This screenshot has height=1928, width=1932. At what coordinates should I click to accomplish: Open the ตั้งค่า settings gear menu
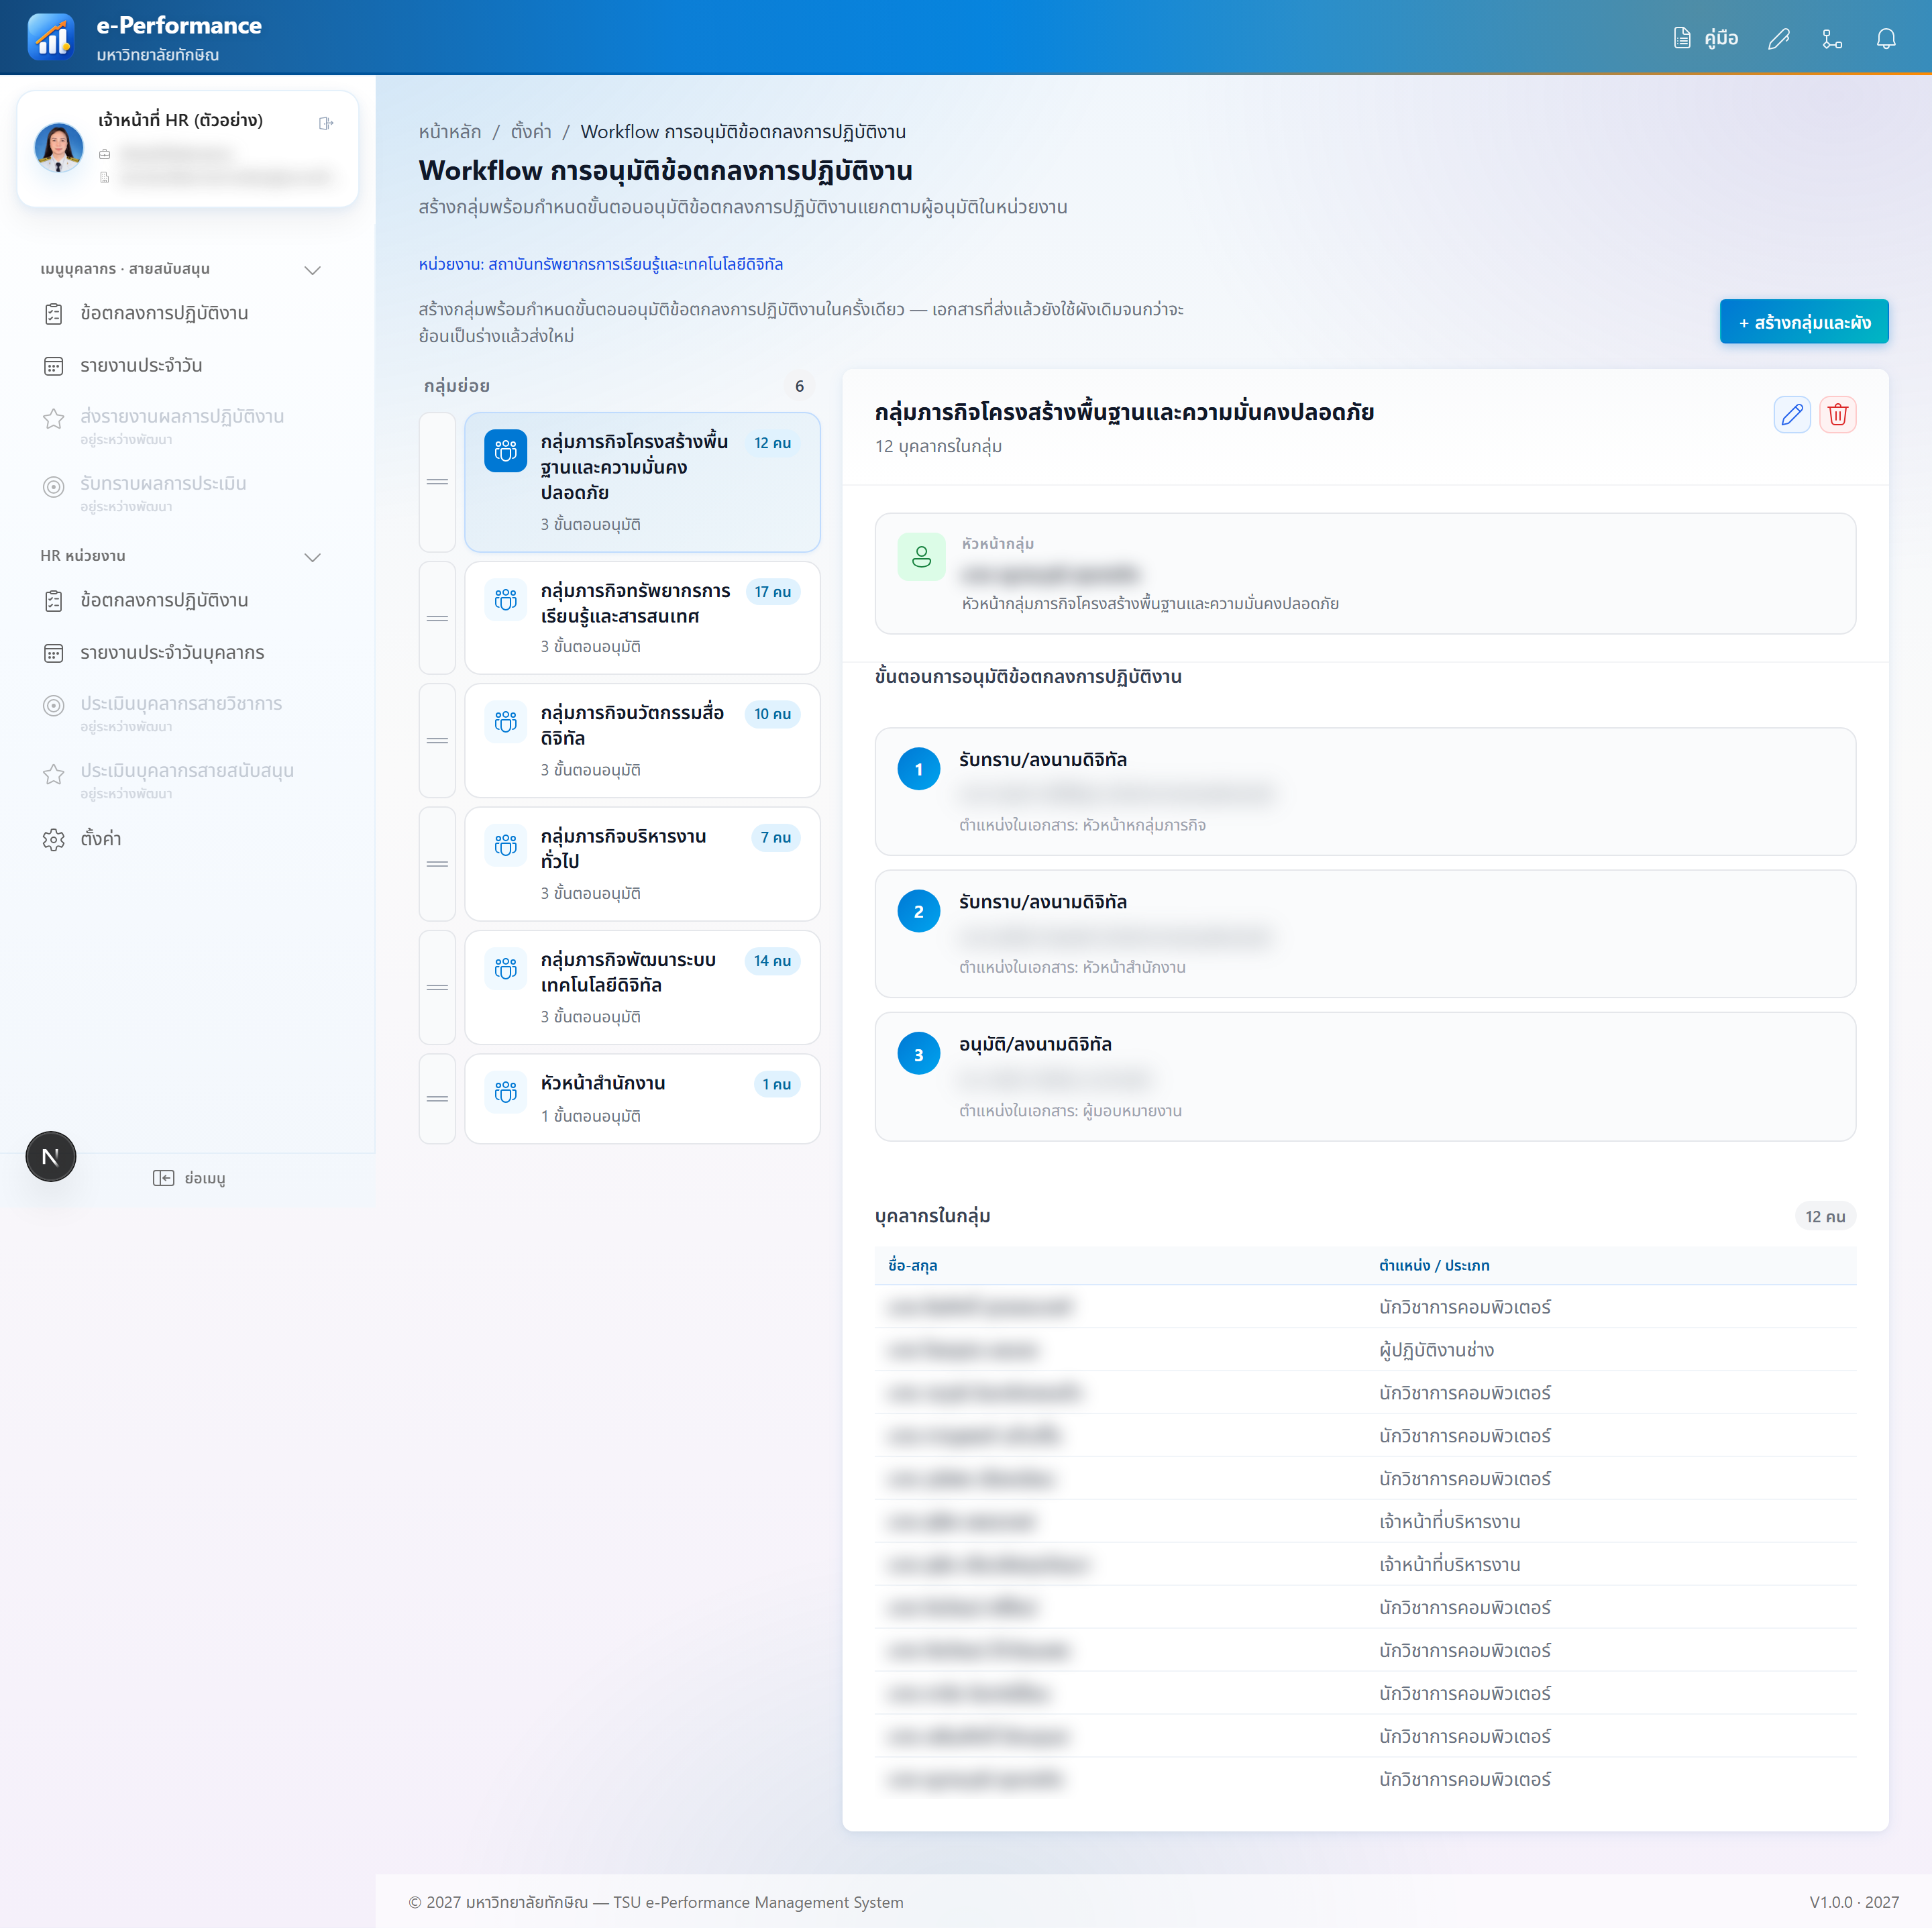[100, 838]
